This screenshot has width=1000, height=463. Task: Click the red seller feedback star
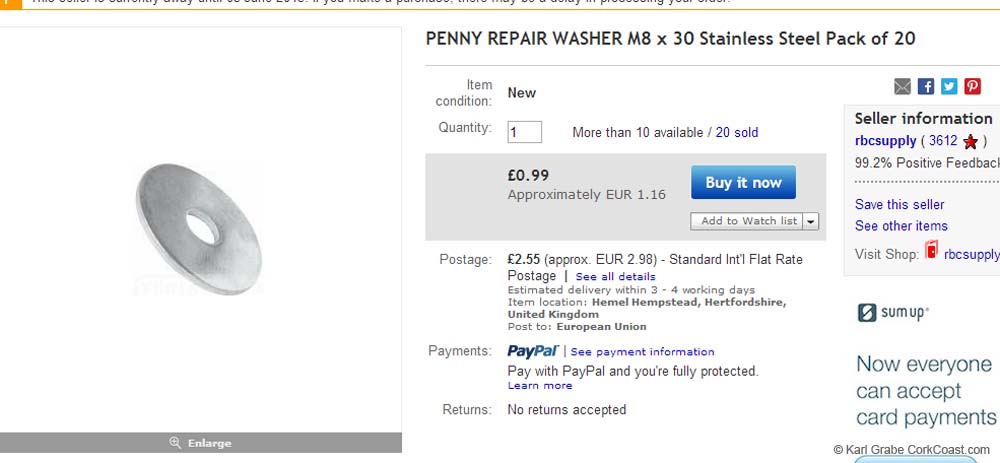coord(970,142)
